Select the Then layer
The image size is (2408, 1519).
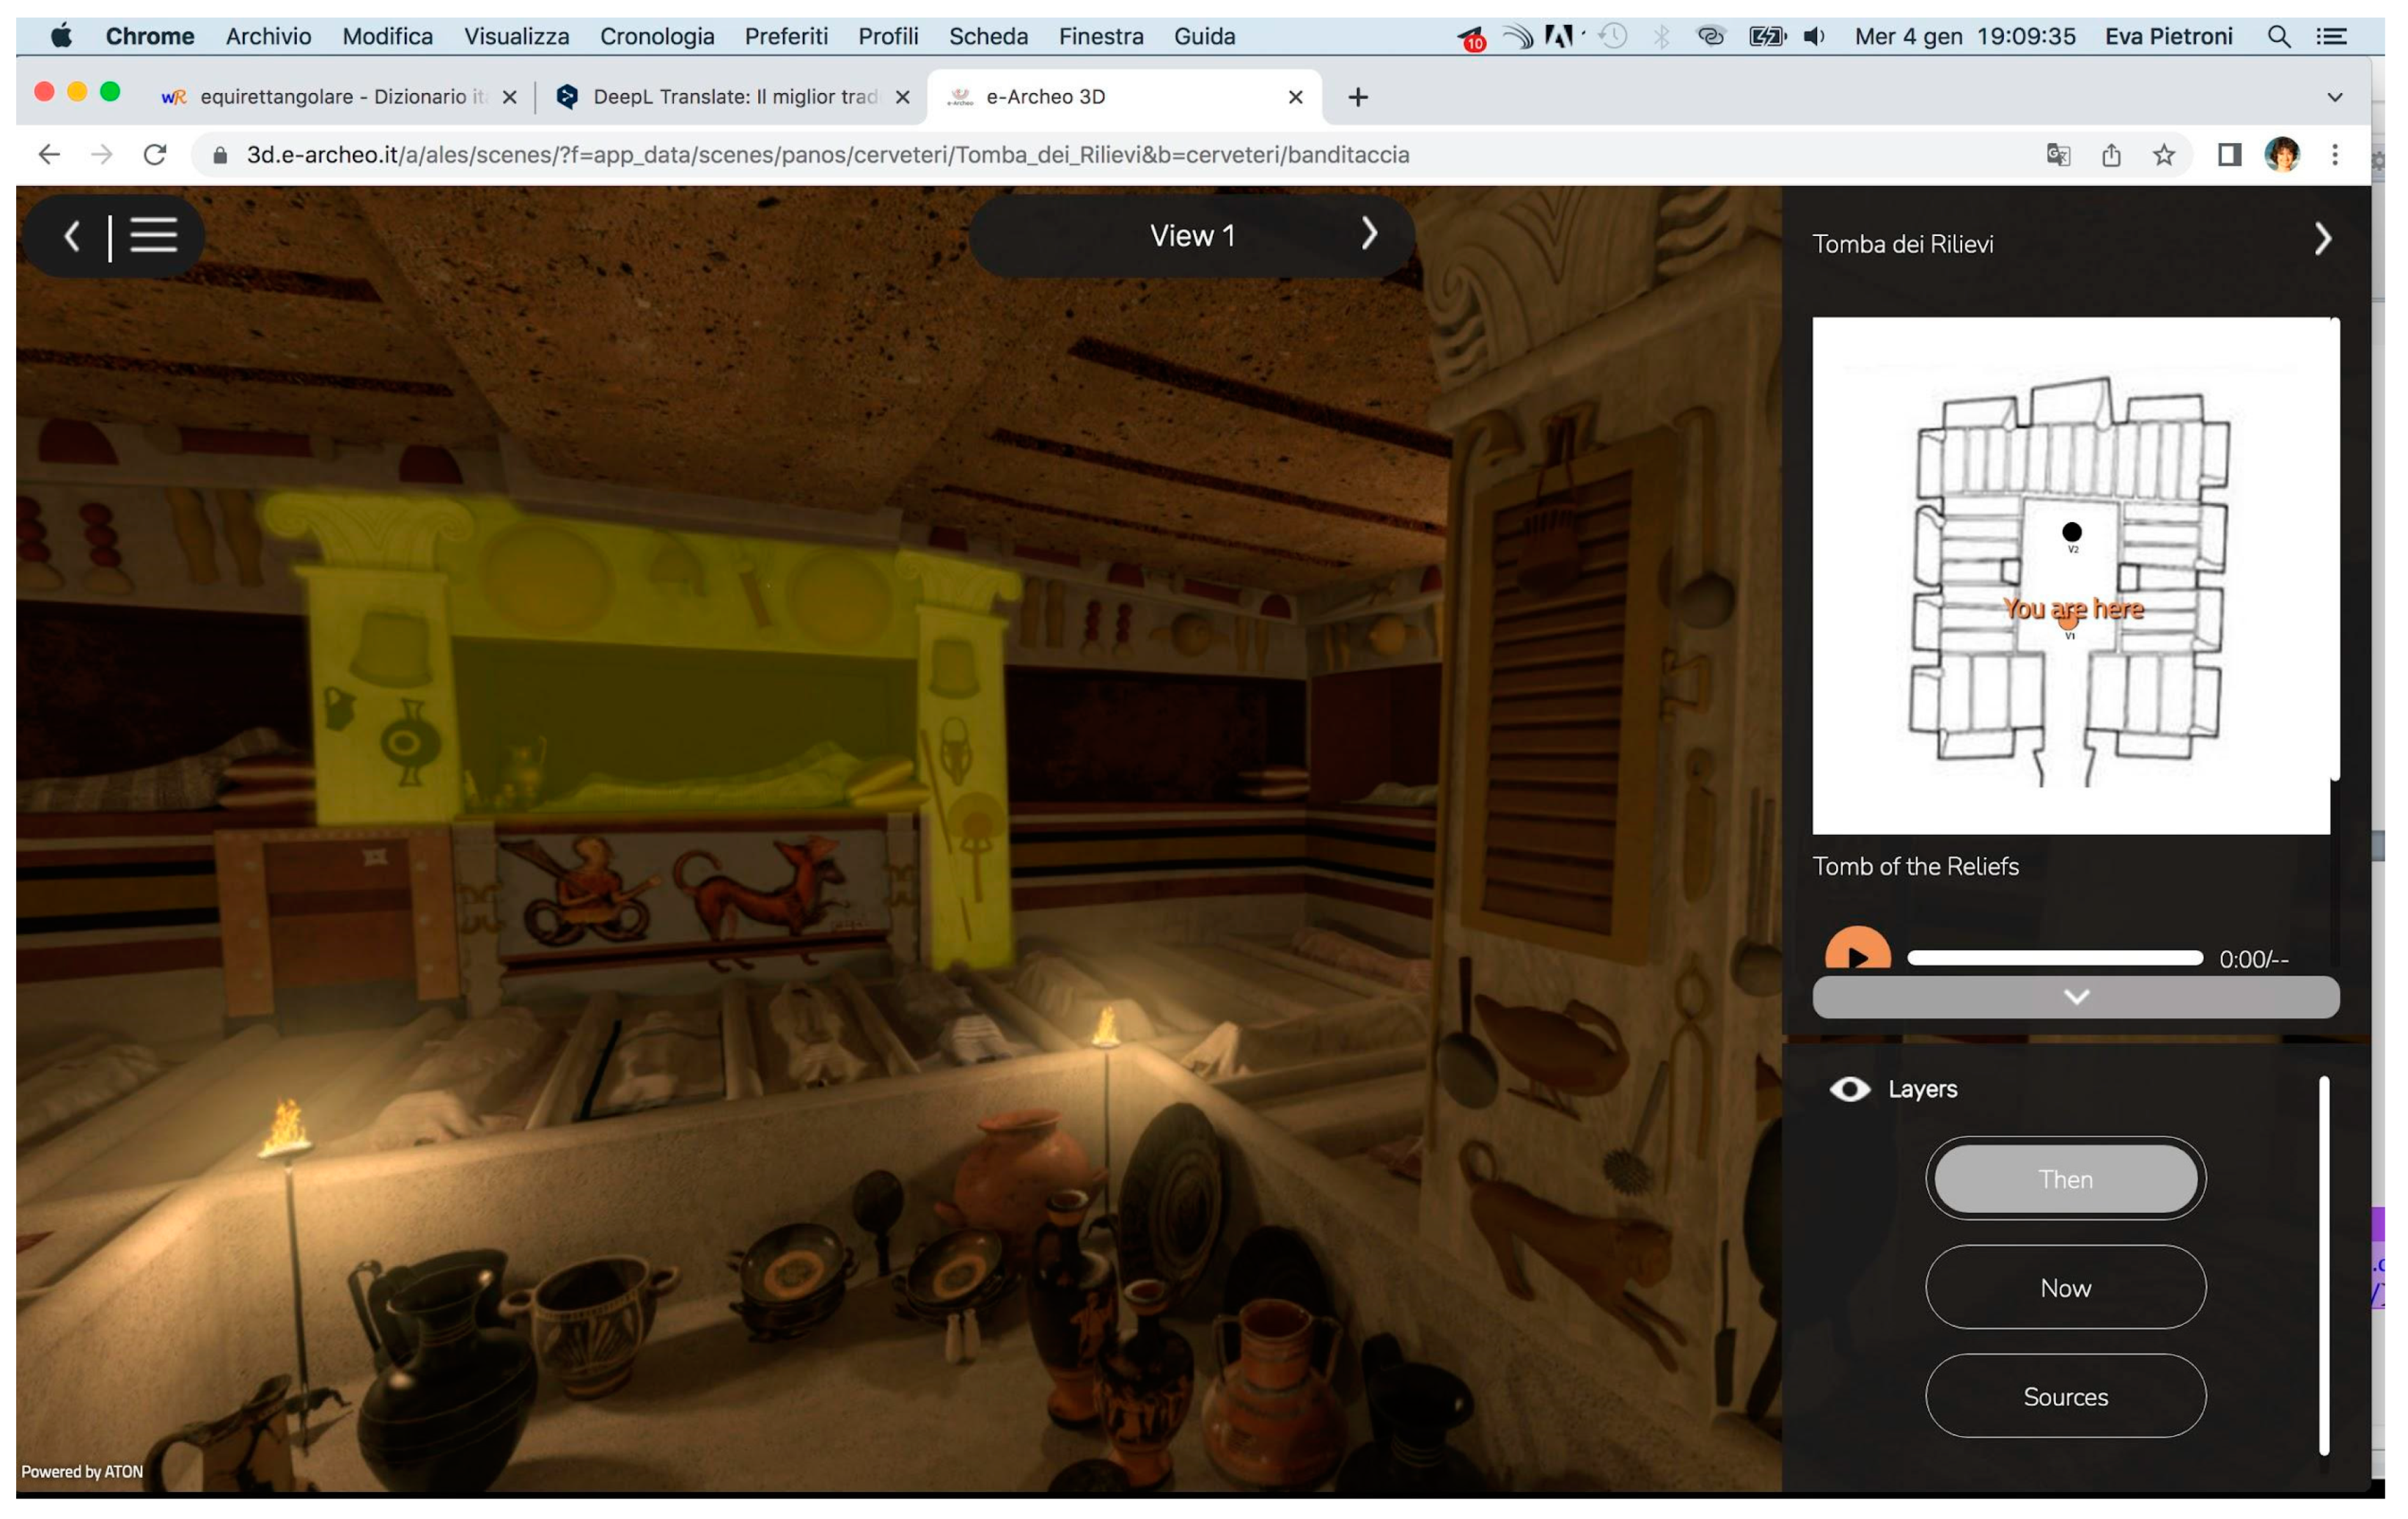click(x=2065, y=1179)
